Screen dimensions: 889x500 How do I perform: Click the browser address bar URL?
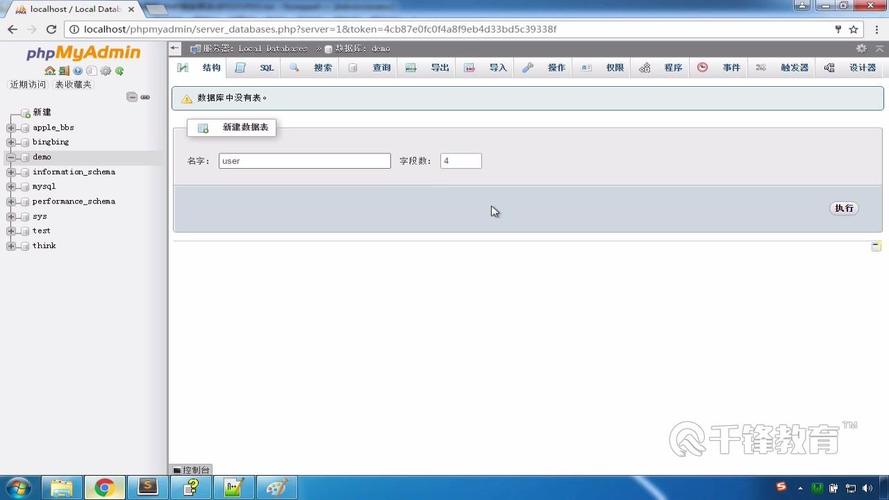(x=320, y=29)
